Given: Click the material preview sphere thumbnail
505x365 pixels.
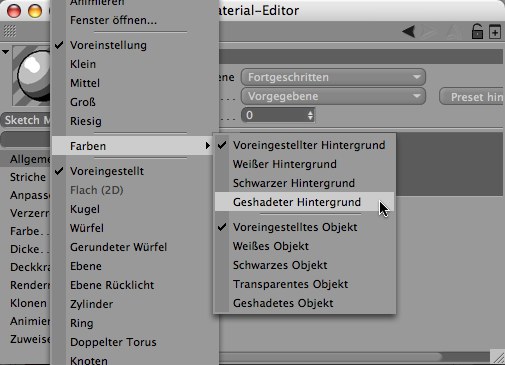Looking at the screenshot, I should coord(32,76).
